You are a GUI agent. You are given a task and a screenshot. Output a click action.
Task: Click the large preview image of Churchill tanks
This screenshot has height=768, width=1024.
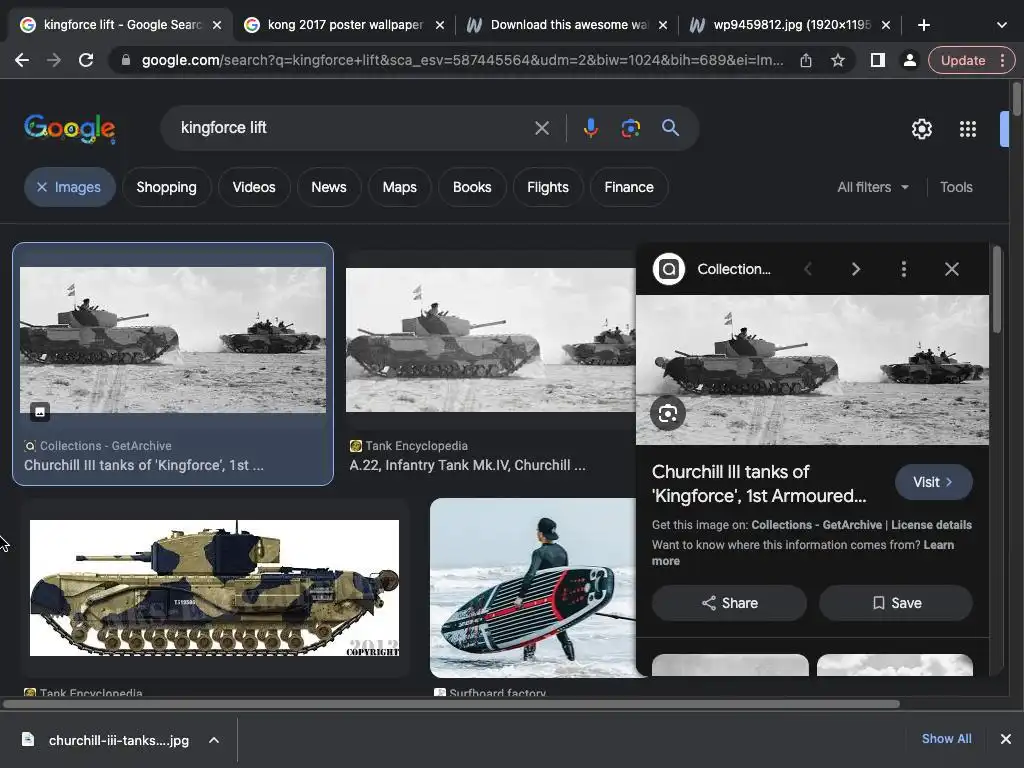pos(812,370)
